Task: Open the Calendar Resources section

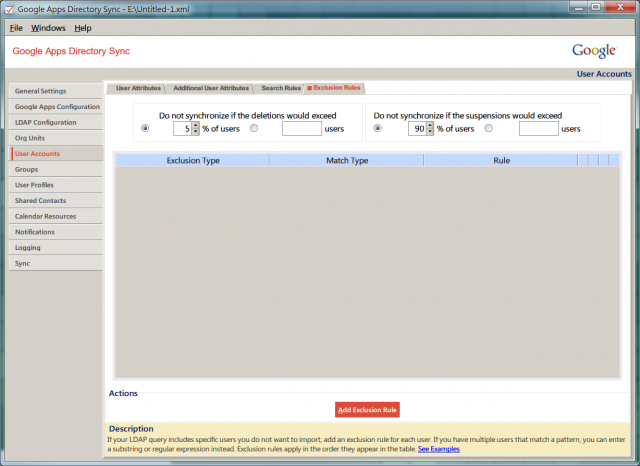Action: (x=56, y=216)
